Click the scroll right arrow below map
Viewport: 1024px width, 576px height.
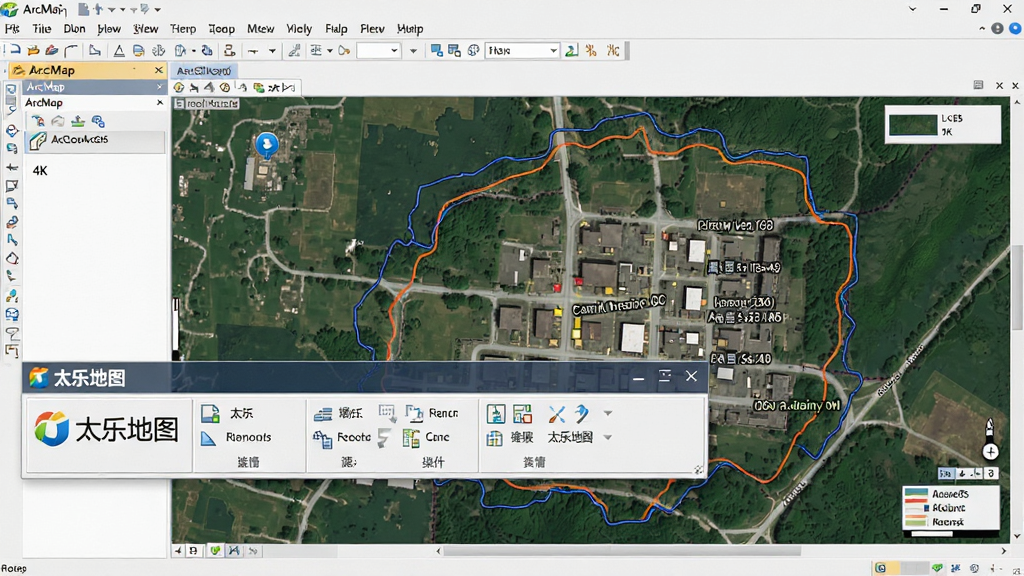click(1004, 551)
